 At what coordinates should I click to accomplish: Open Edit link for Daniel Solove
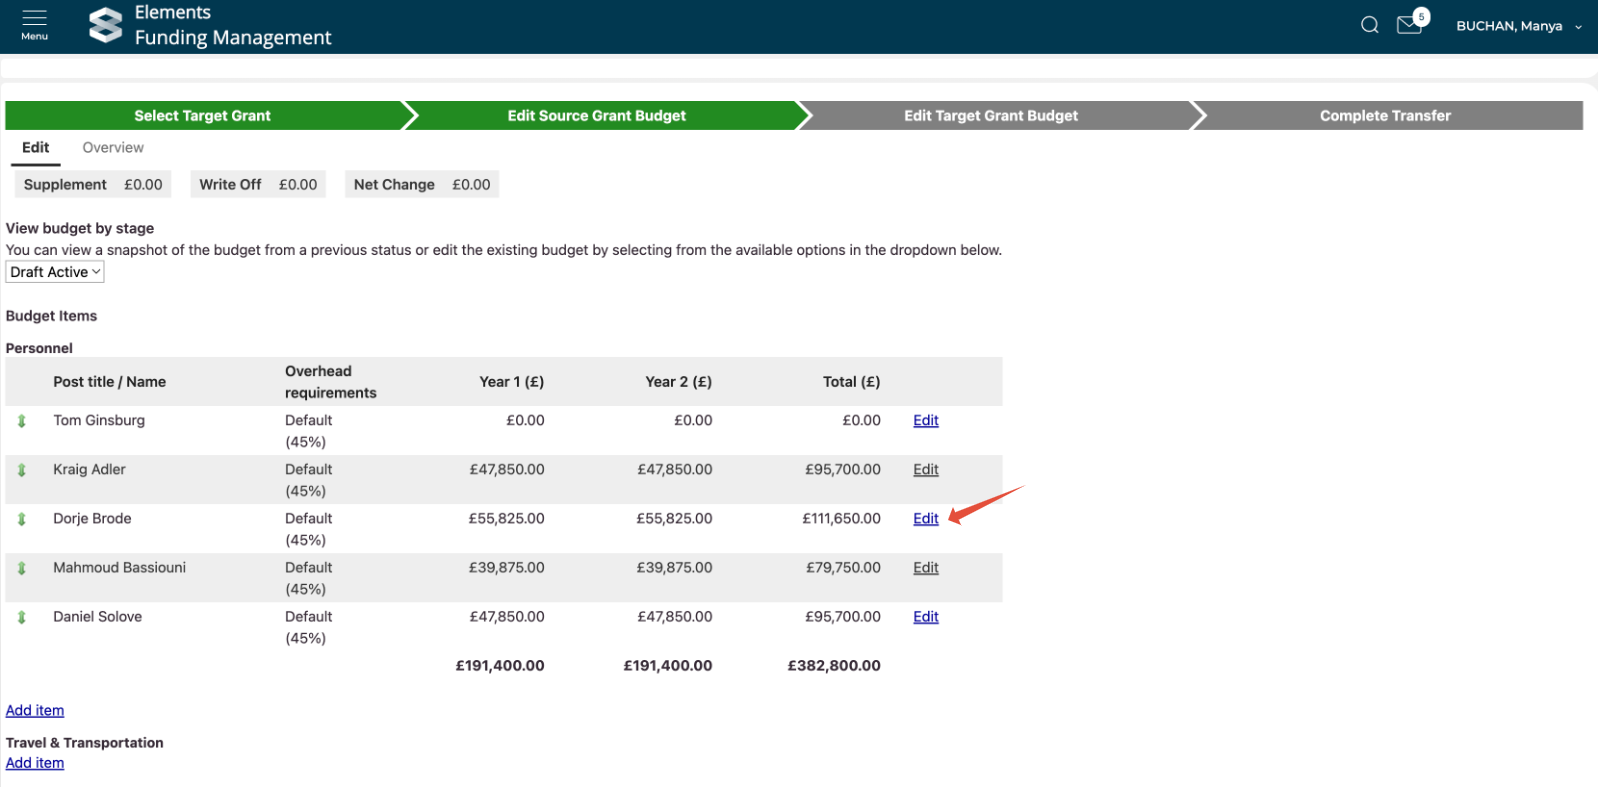point(925,617)
